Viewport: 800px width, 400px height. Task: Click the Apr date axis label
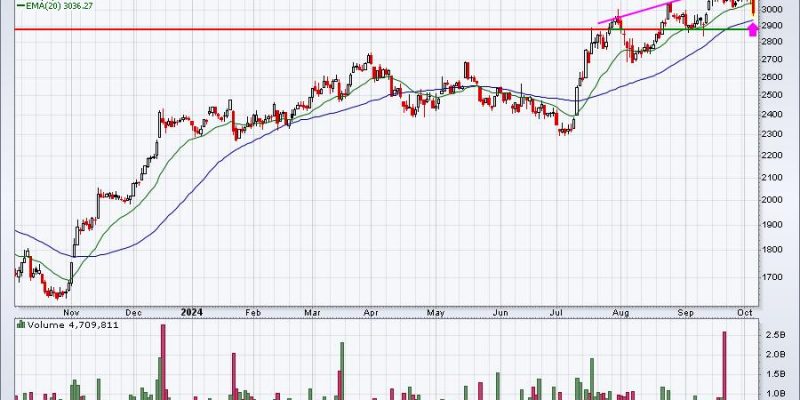tap(371, 312)
